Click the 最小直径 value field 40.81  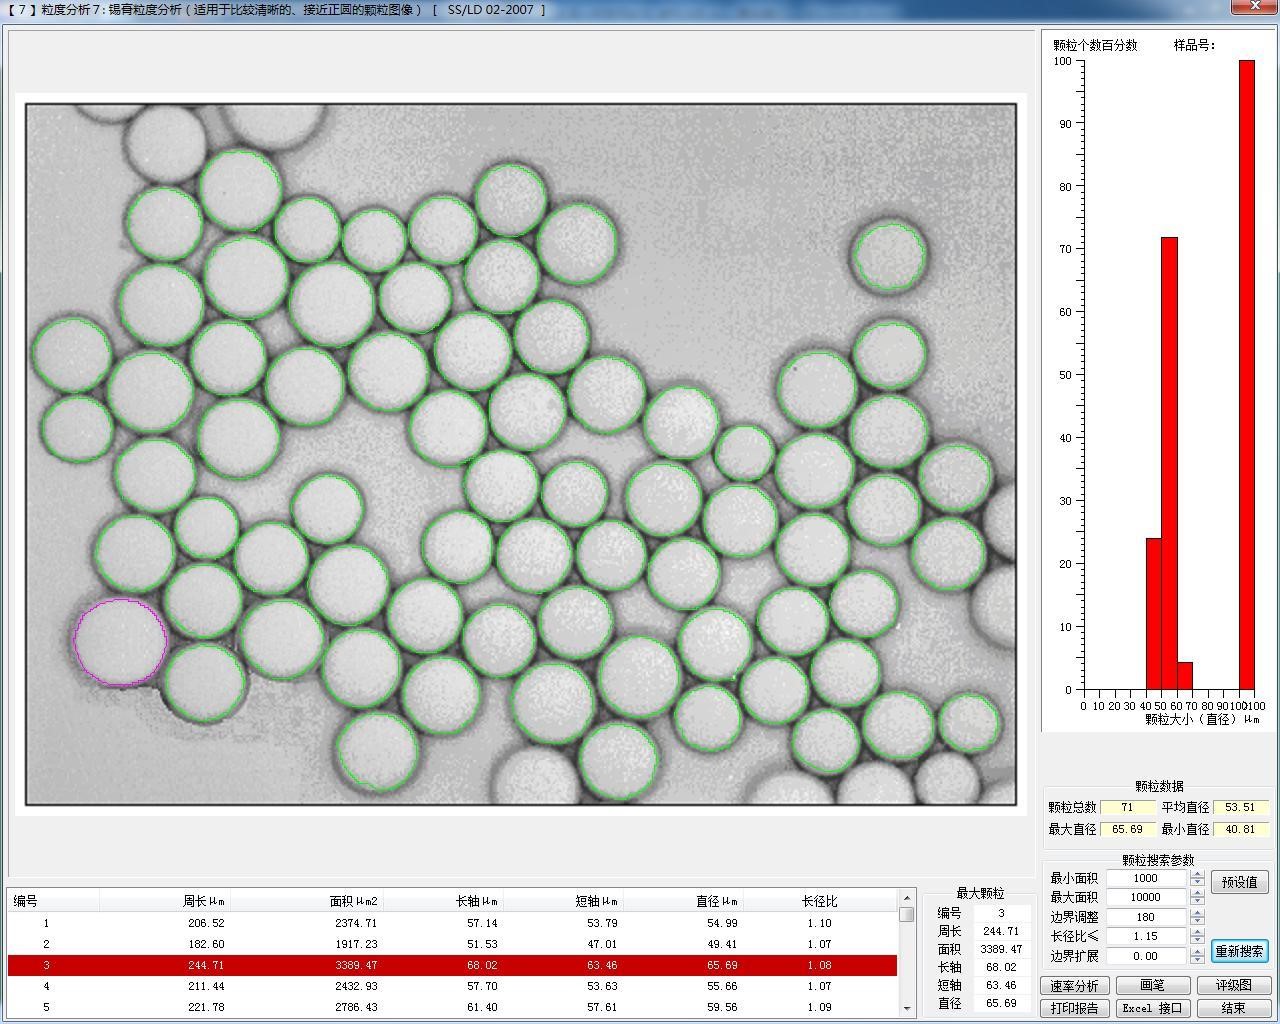point(1240,829)
